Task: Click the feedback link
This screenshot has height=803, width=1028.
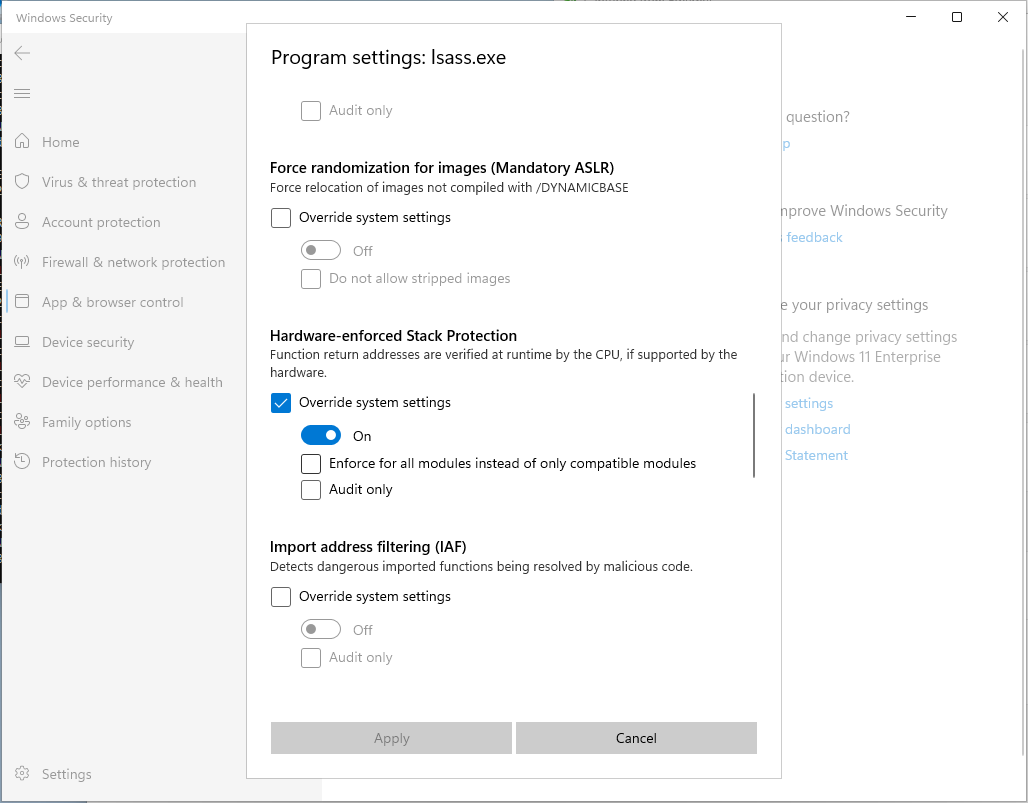Action: 814,237
